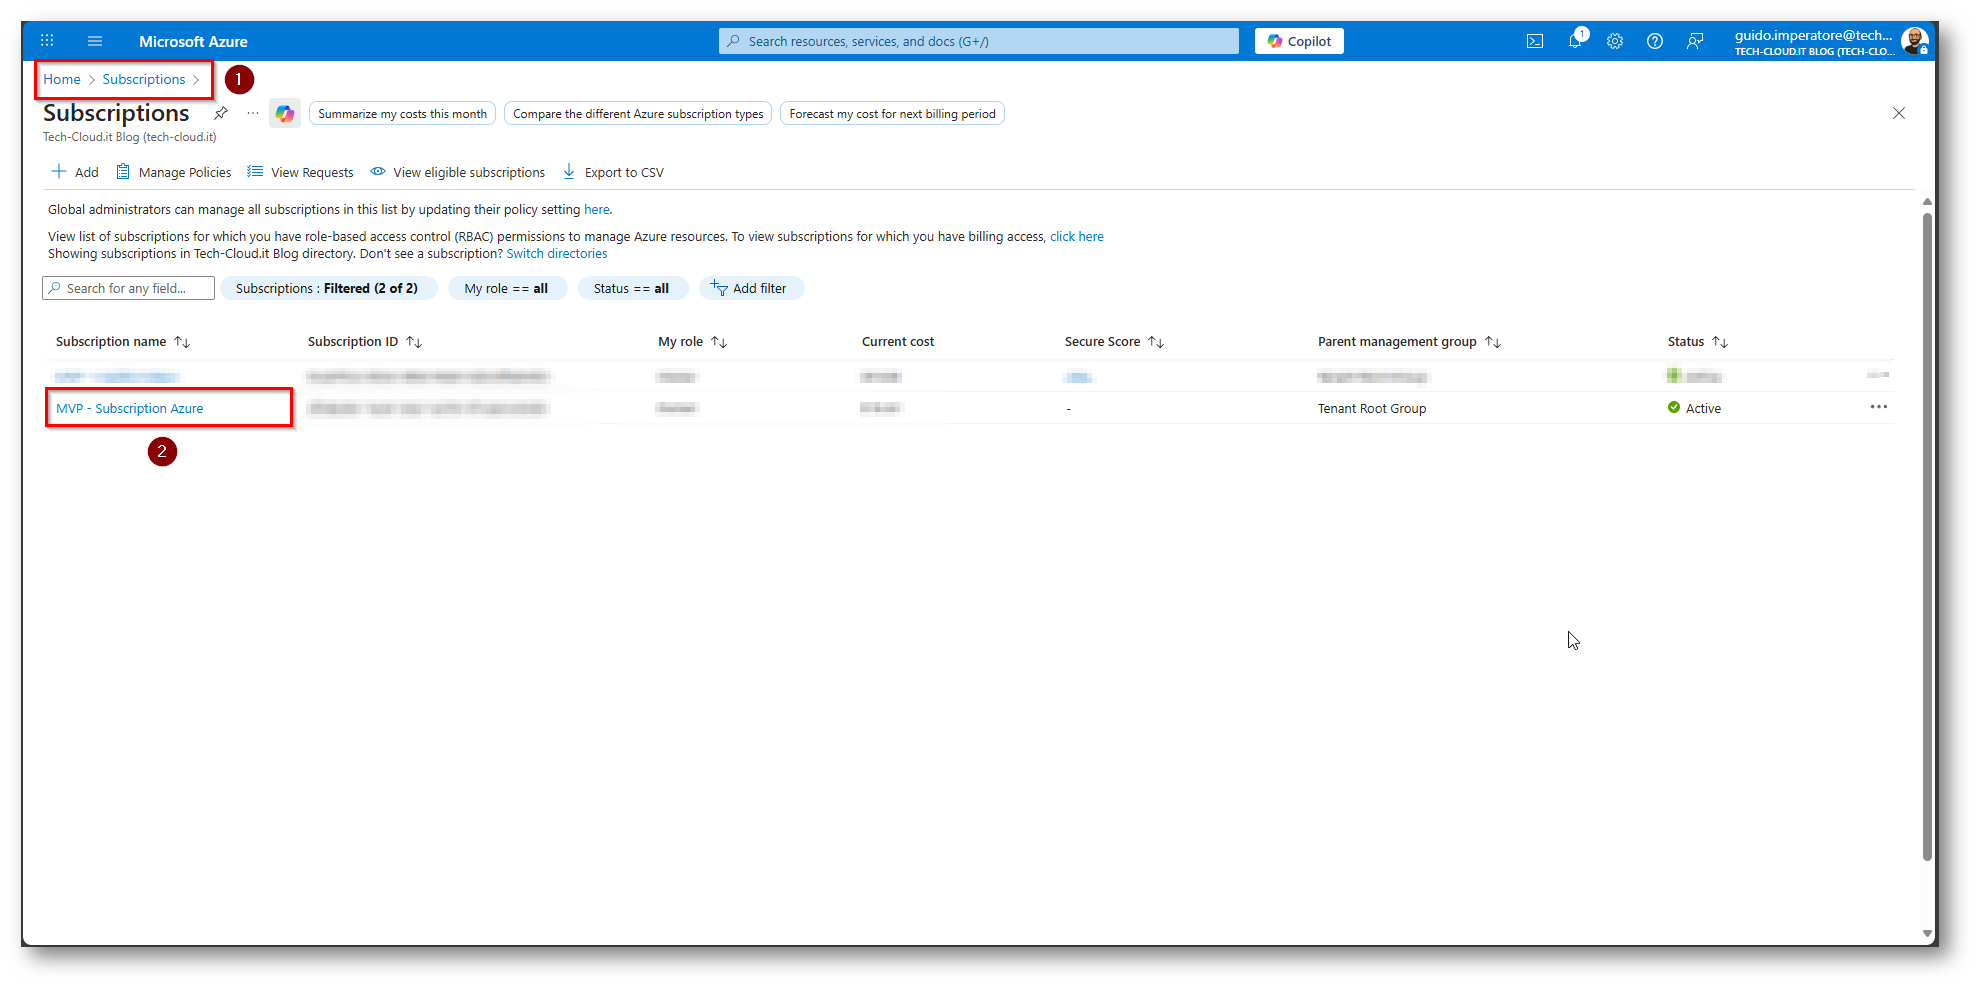Open the help question mark icon

pos(1655,41)
